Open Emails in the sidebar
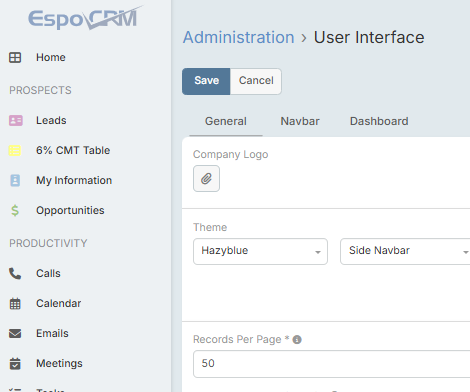This screenshot has width=470, height=392. tap(52, 333)
